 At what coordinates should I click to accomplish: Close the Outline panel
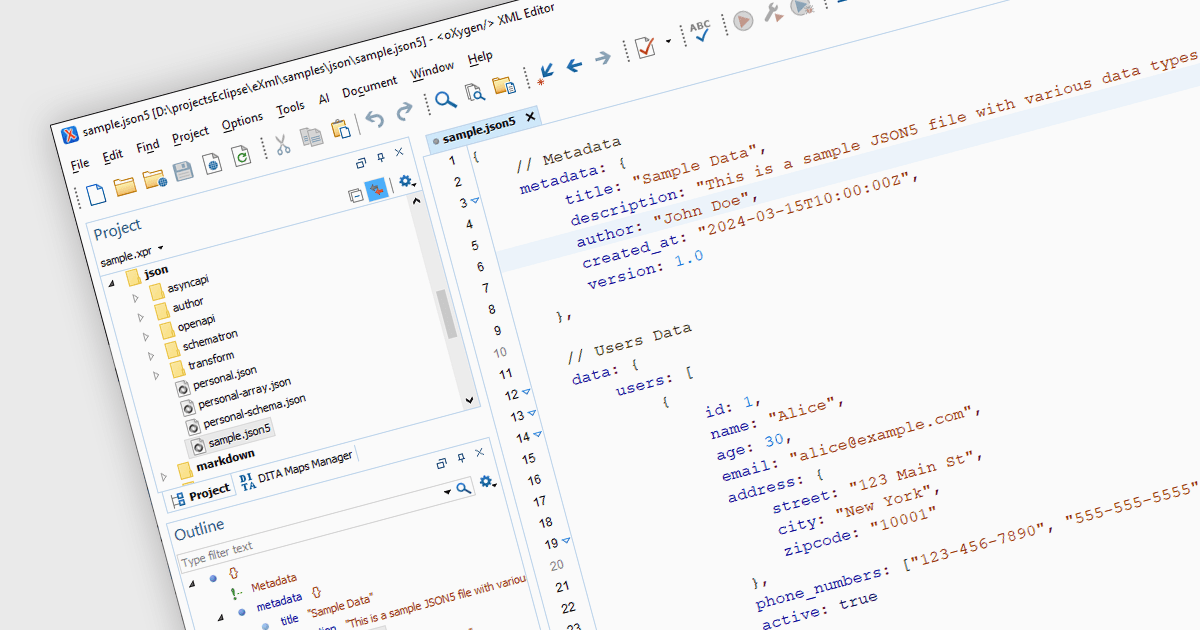[x=479, y=452]
